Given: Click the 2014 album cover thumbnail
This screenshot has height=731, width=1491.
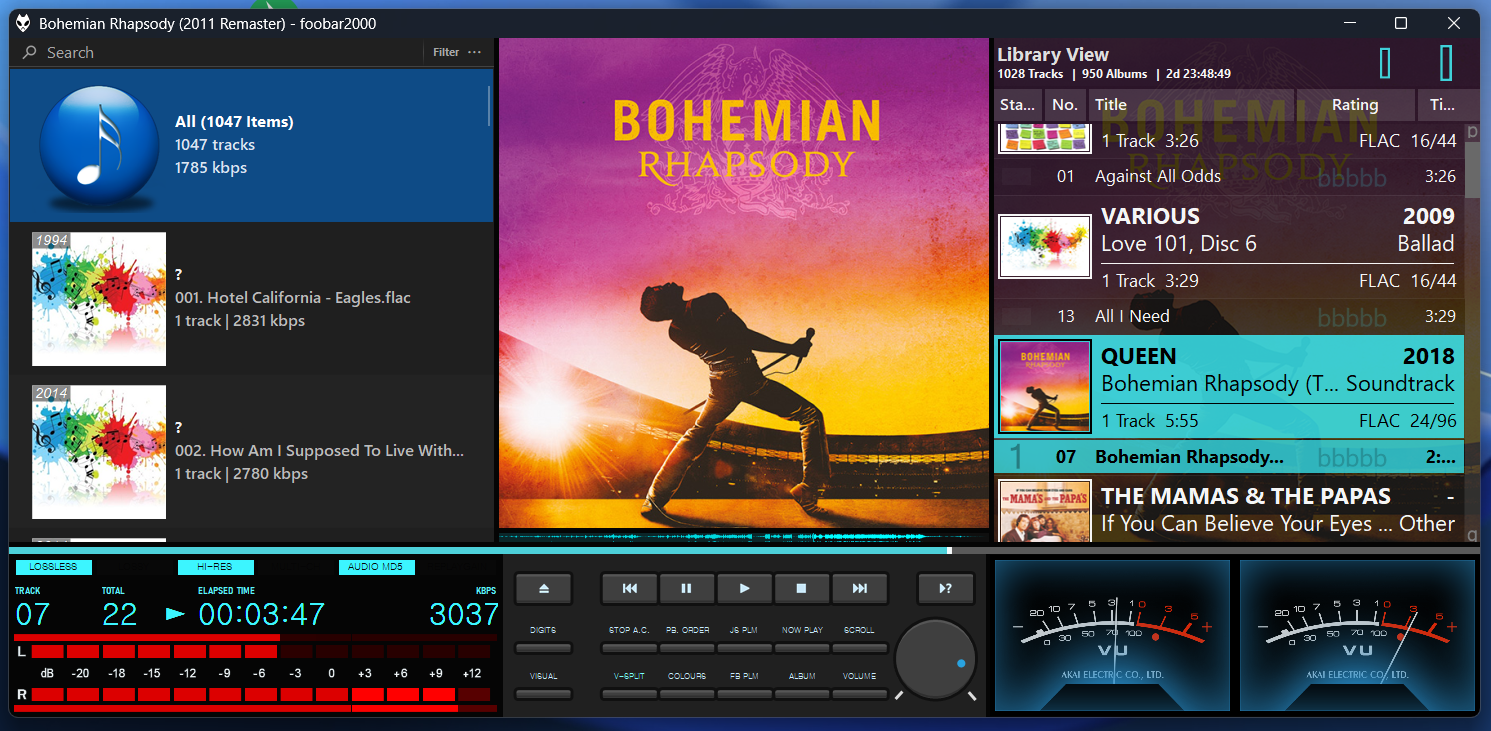Looking at the screenshot, I should point(99,452).
